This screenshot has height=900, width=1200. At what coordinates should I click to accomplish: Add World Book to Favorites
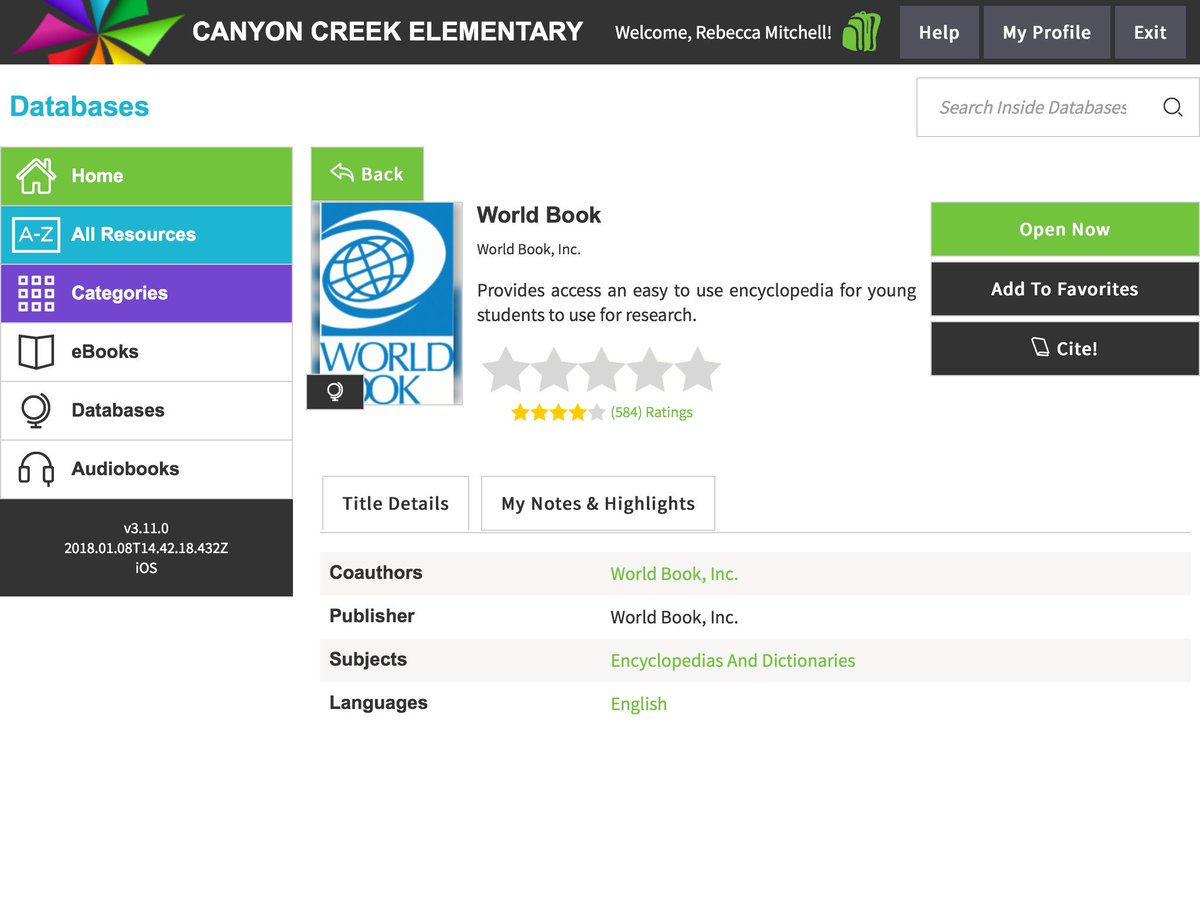tap(1065, 289)
